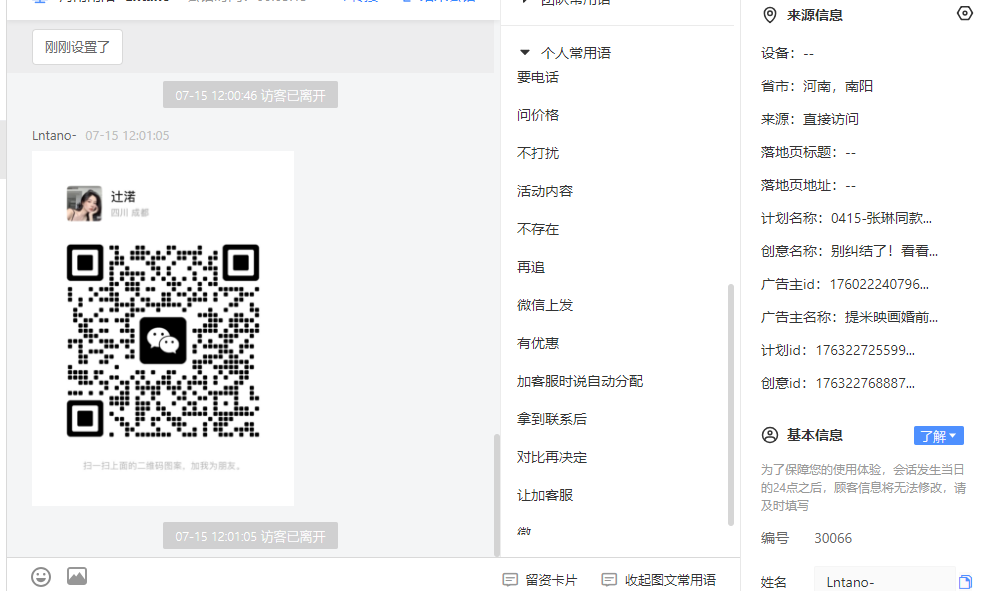The width and height of the screenshot is (987, 591).
Task: Click the 留资卡片 card icon
Action: click(x=510, y=580)
